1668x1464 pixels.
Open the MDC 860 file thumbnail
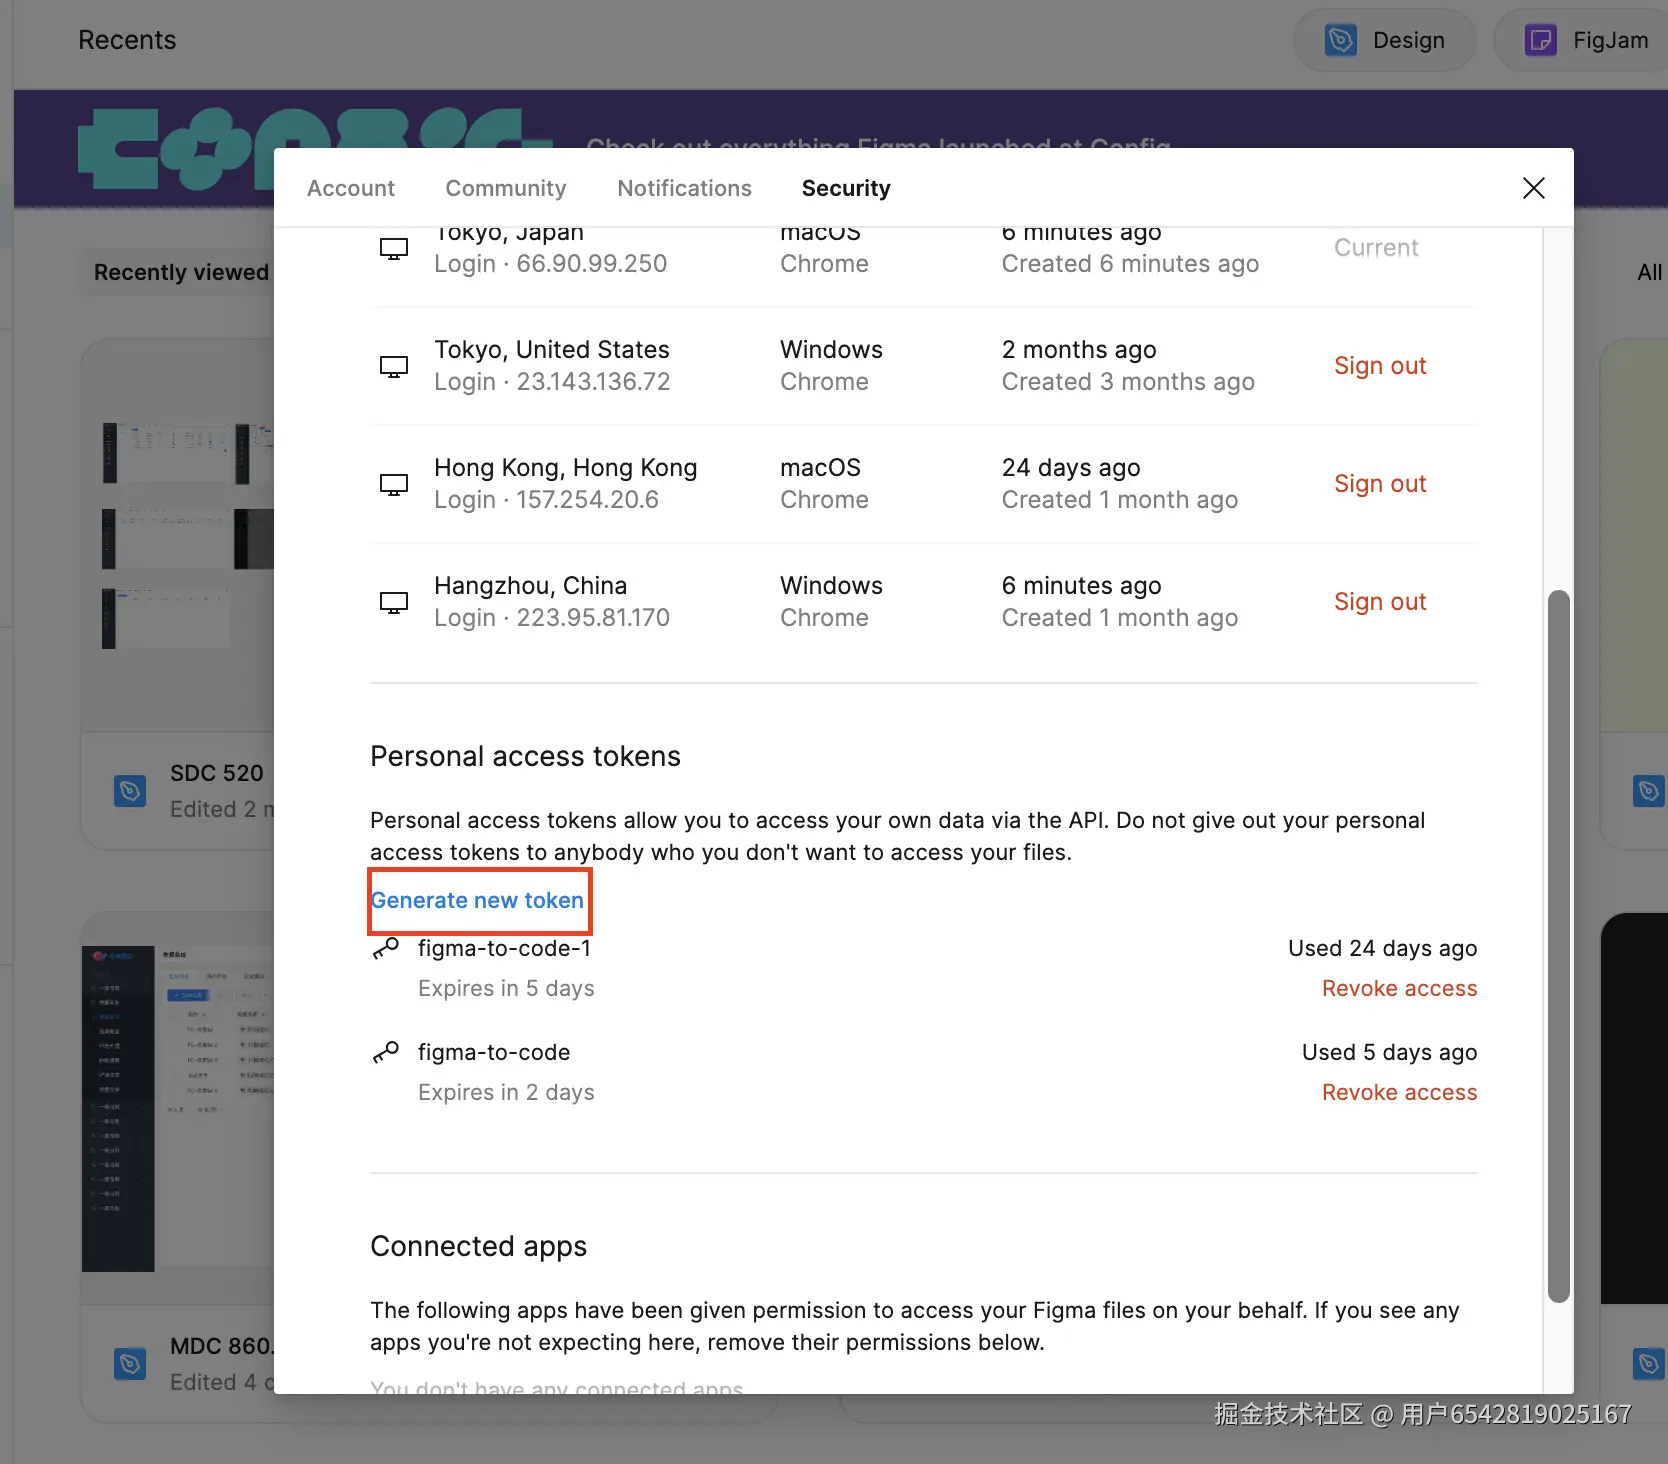point(178,1108)
